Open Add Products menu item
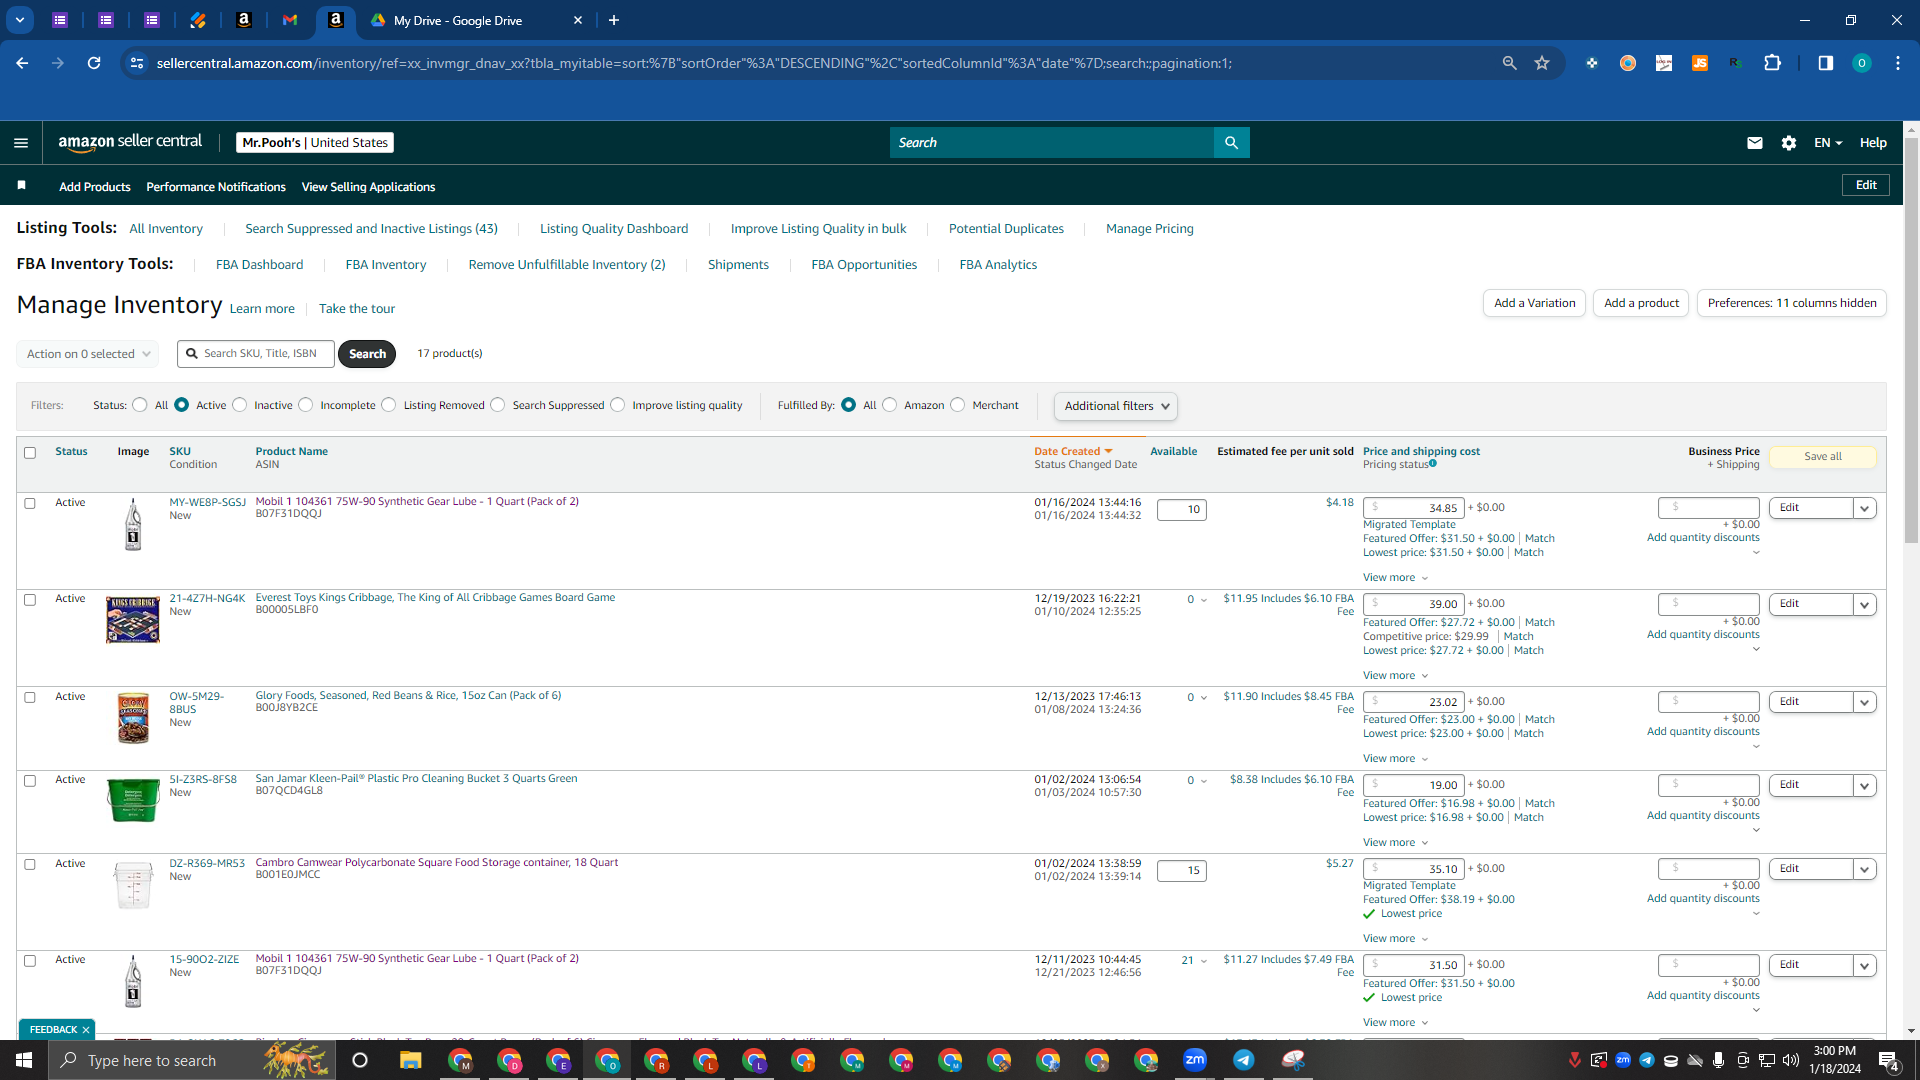1920x1080 pixels. (95, 187)
